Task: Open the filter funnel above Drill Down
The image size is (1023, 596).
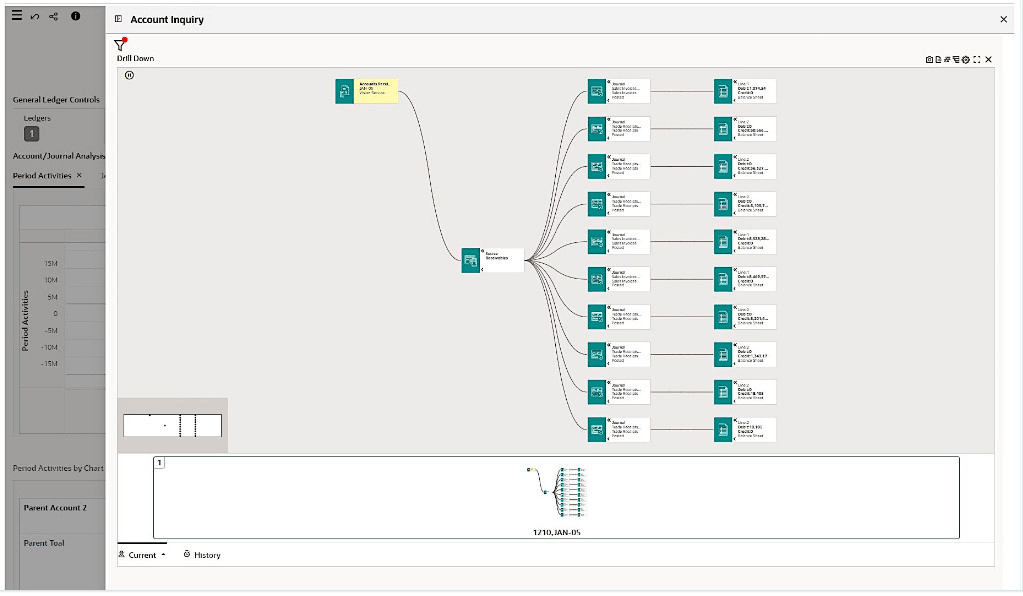Action: [119, 44]
